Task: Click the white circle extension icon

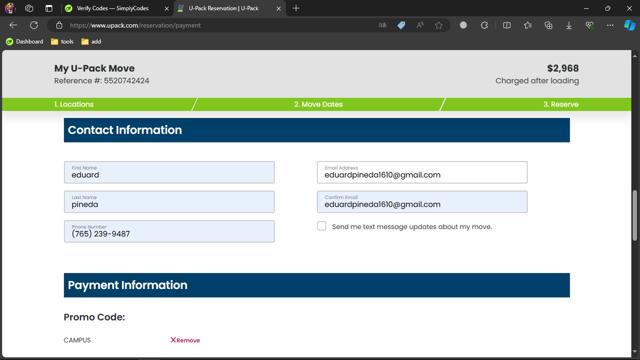Action: (x=463, y=25)
